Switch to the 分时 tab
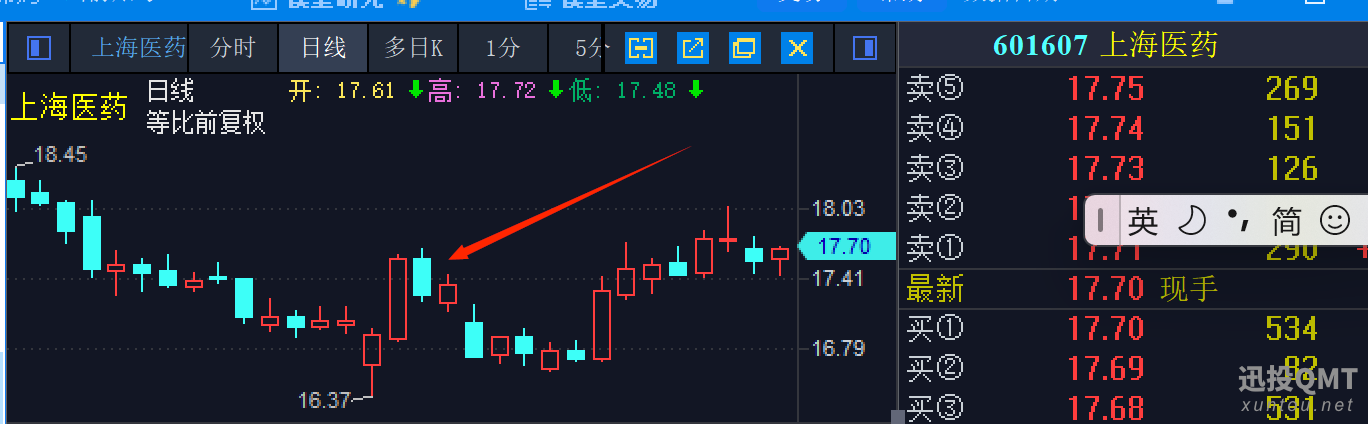The width and height of the screenshot is (1368, 424). tap(233, 47)
